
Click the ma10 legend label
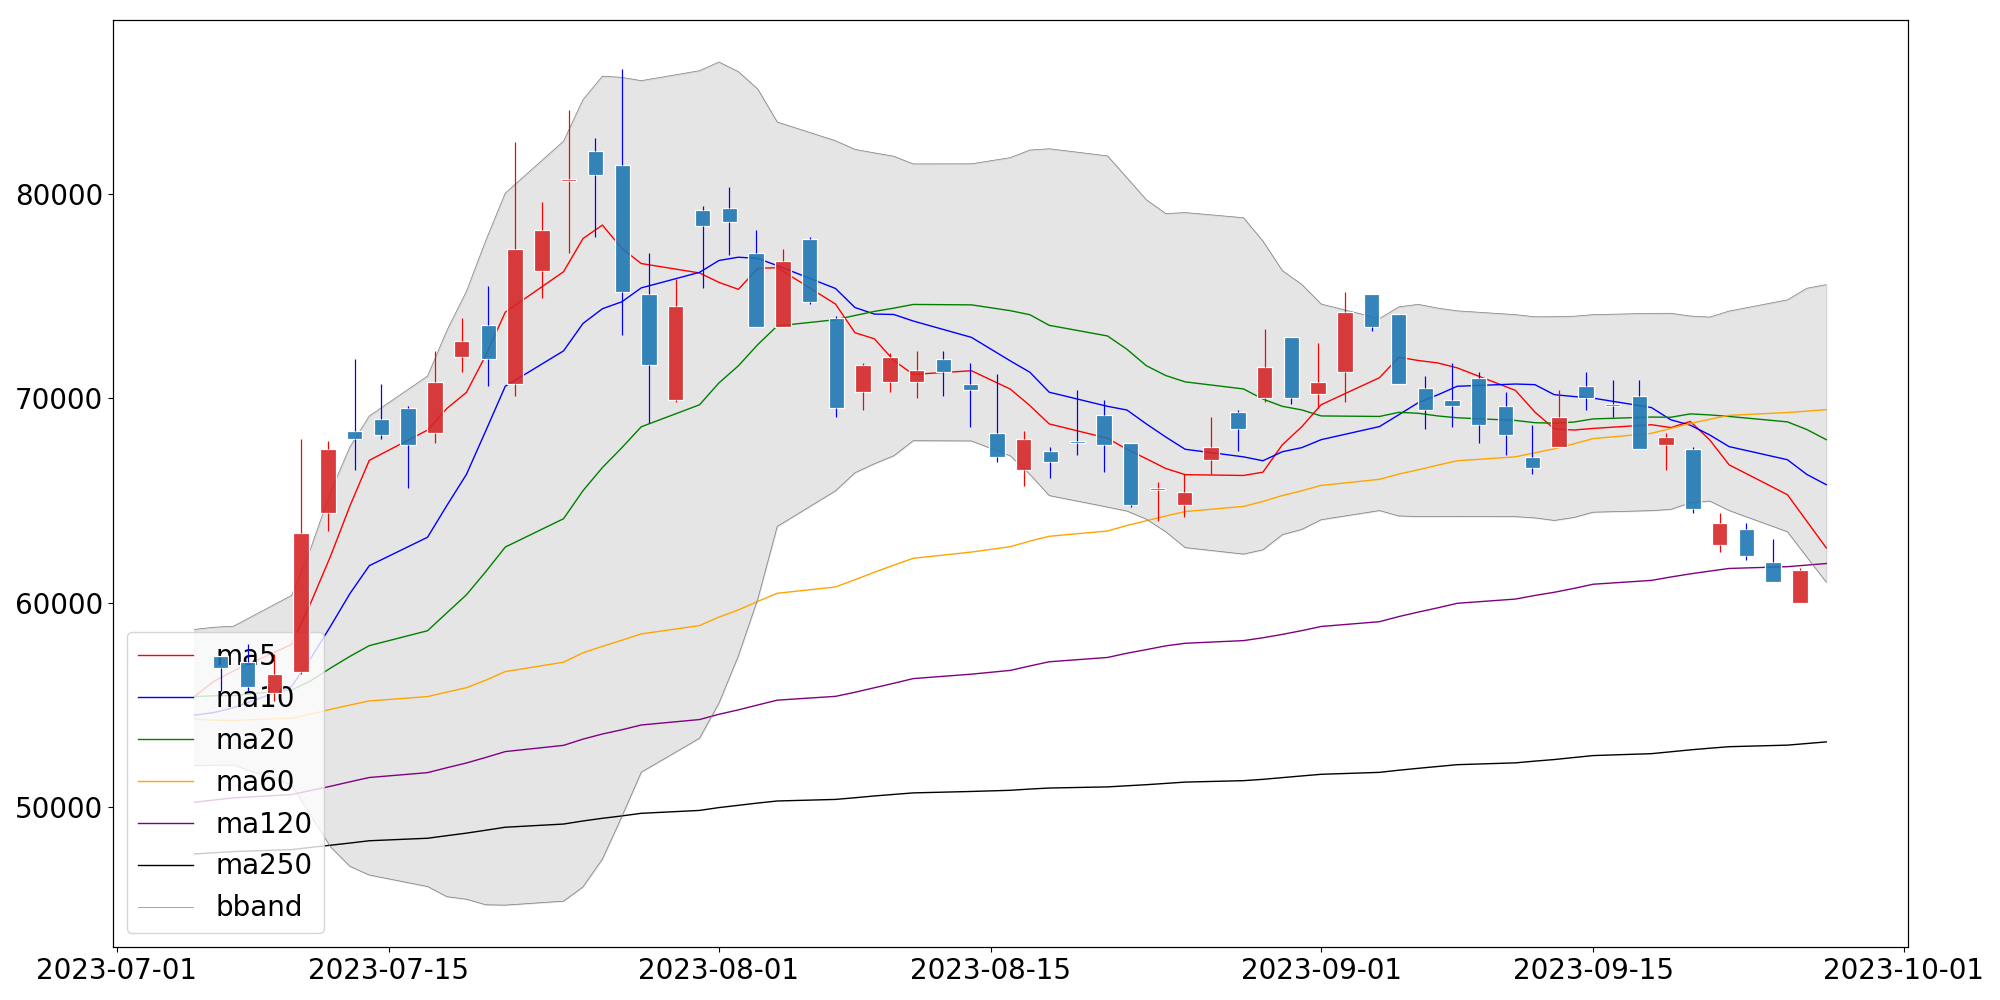click(255, 698)
